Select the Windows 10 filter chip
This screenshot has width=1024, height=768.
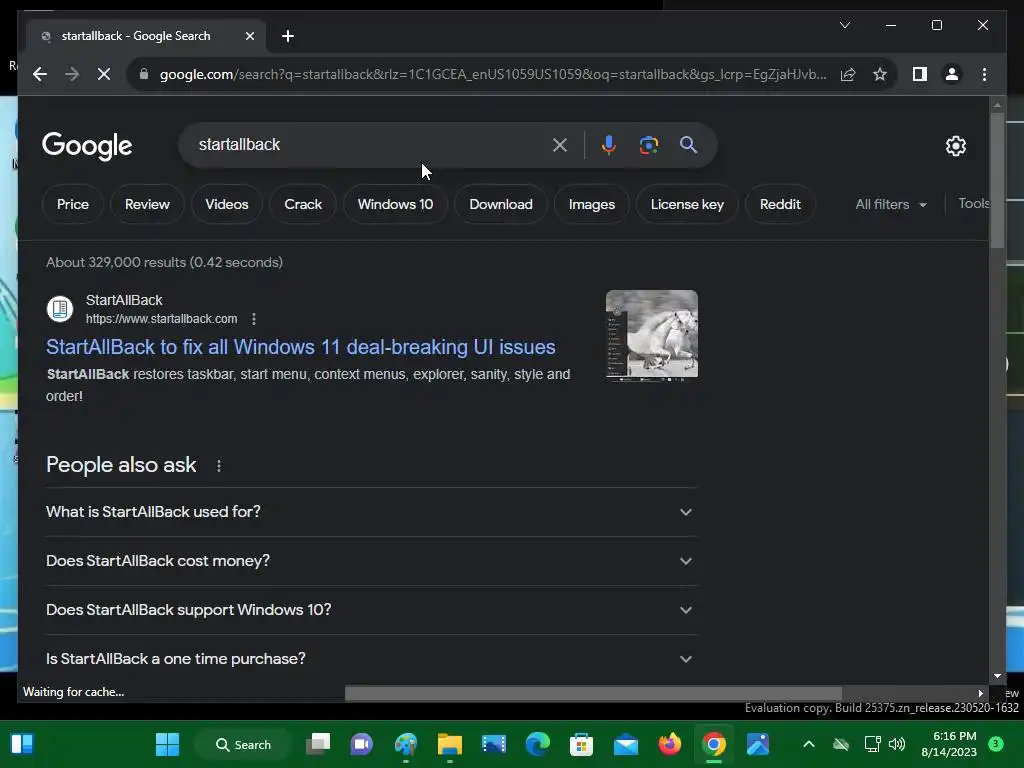coord(395,204)
